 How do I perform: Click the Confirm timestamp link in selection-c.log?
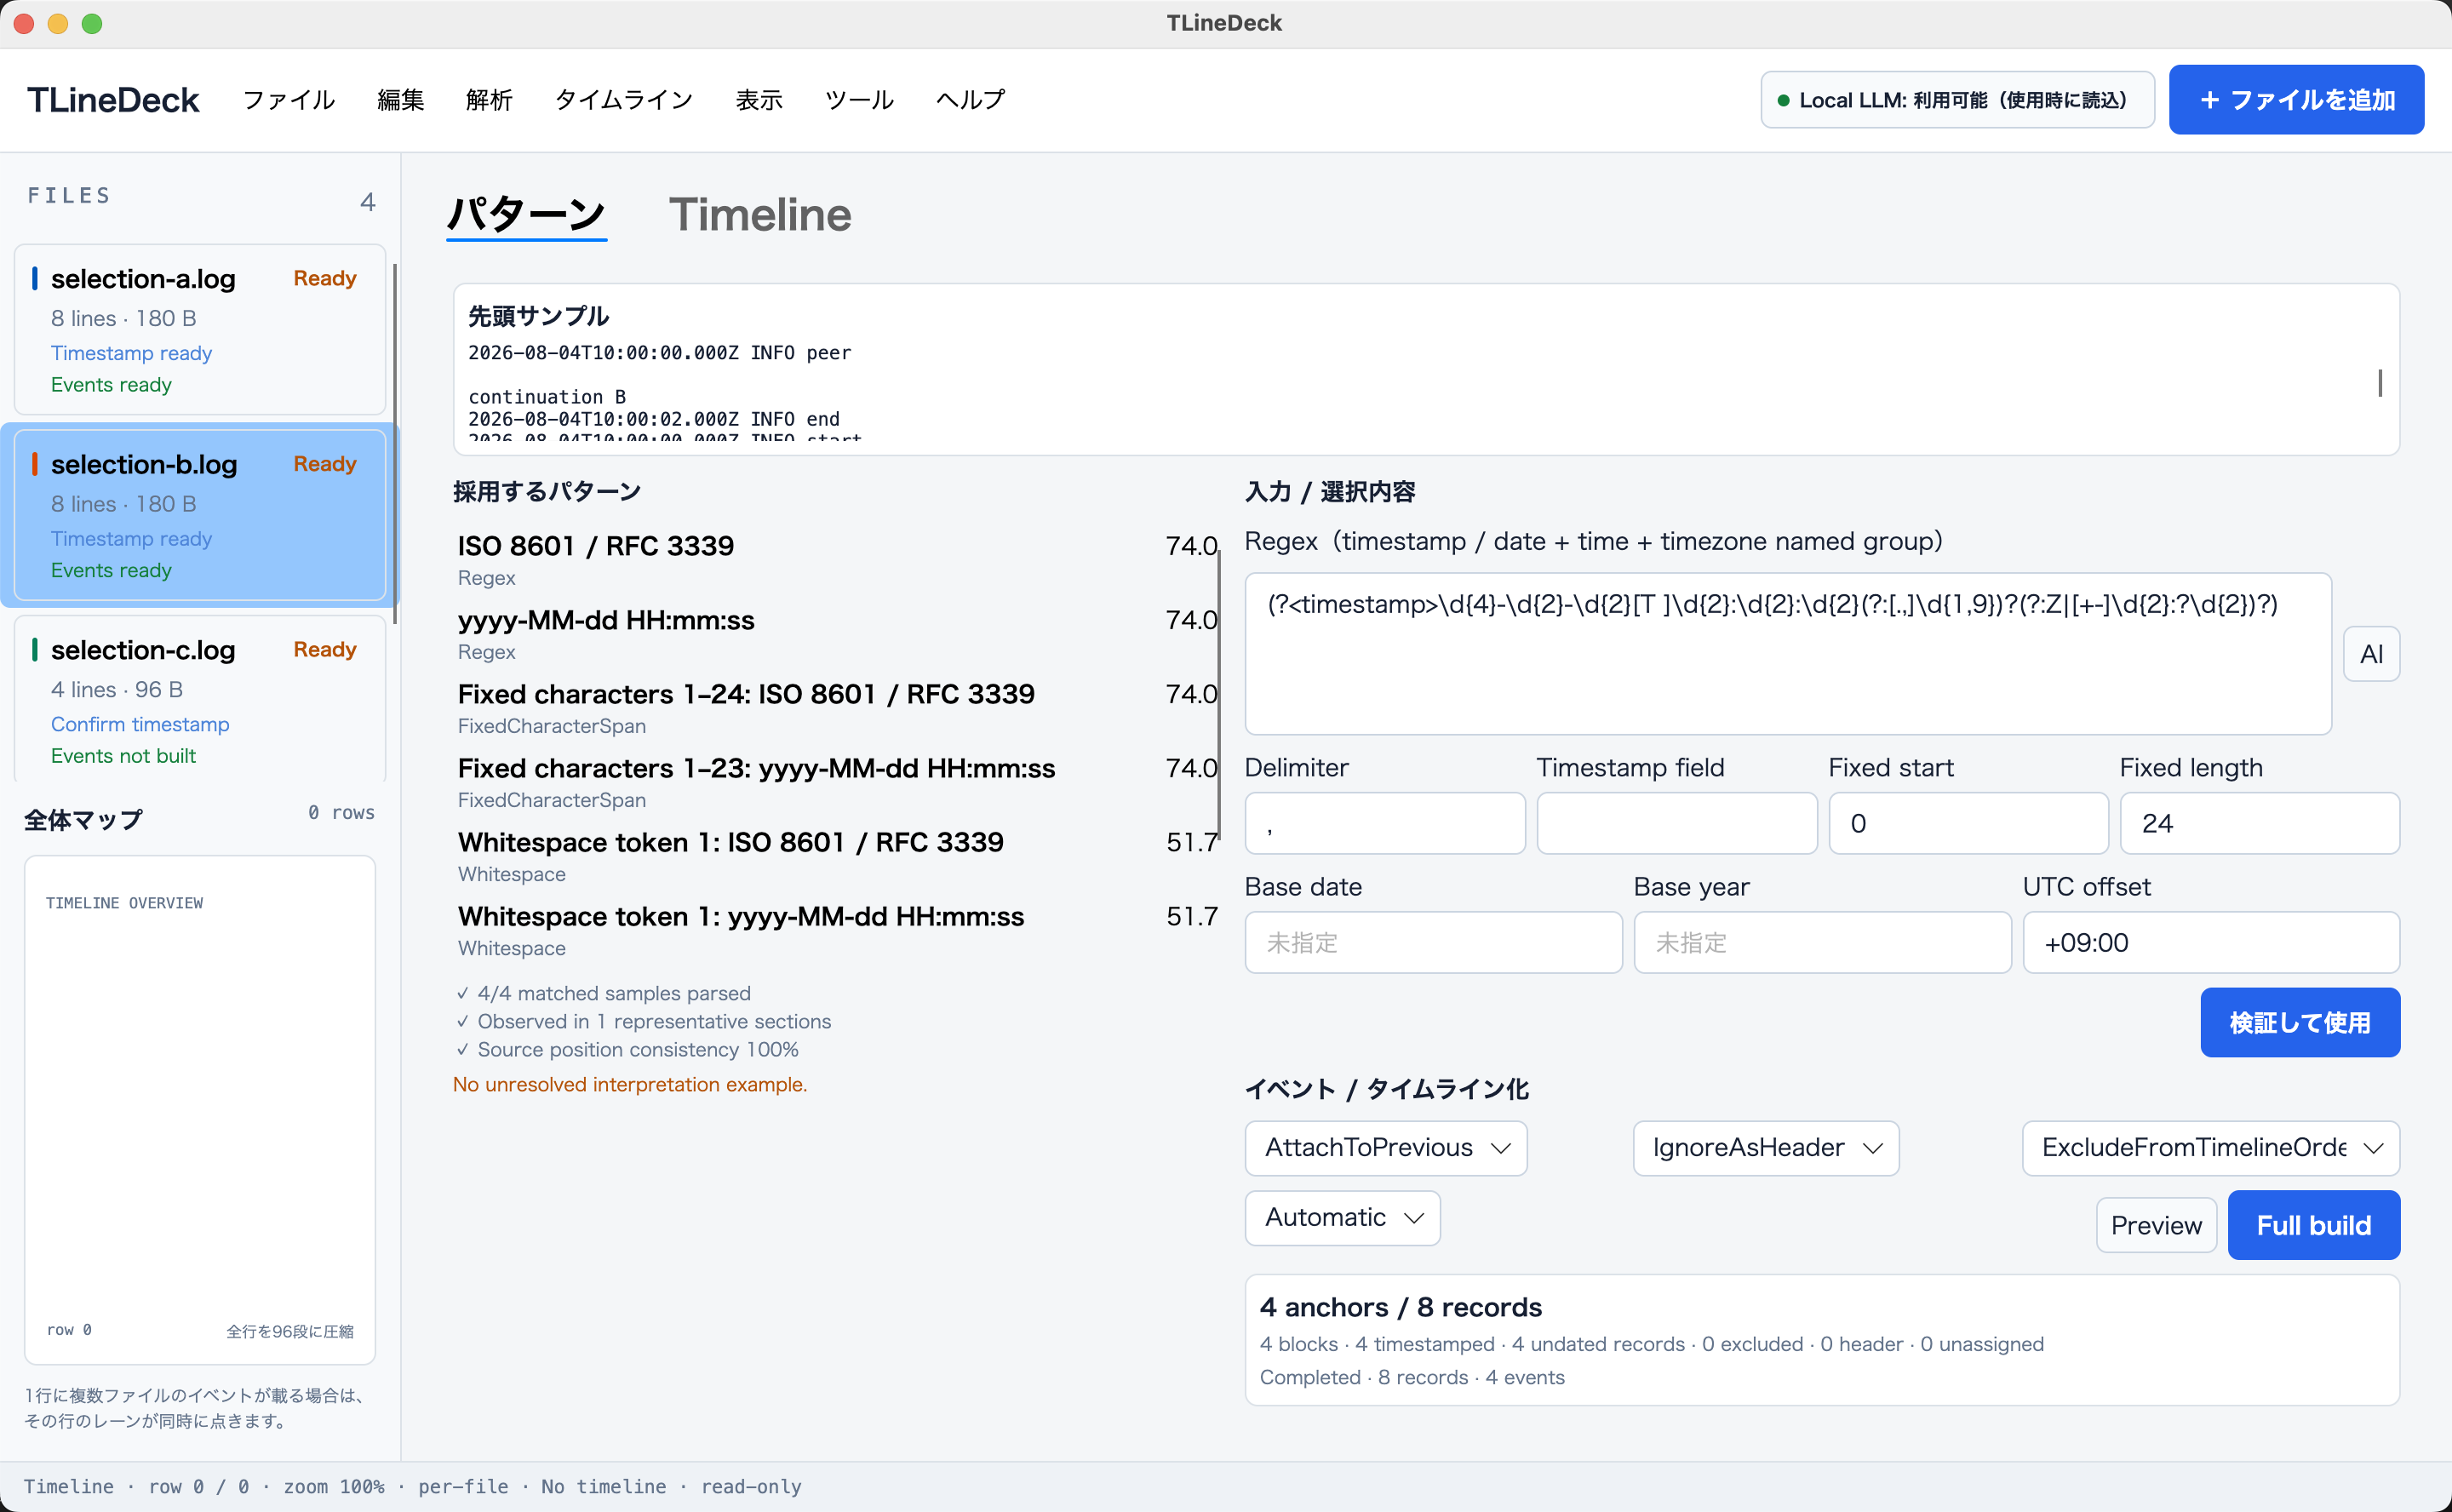(140, 724)
